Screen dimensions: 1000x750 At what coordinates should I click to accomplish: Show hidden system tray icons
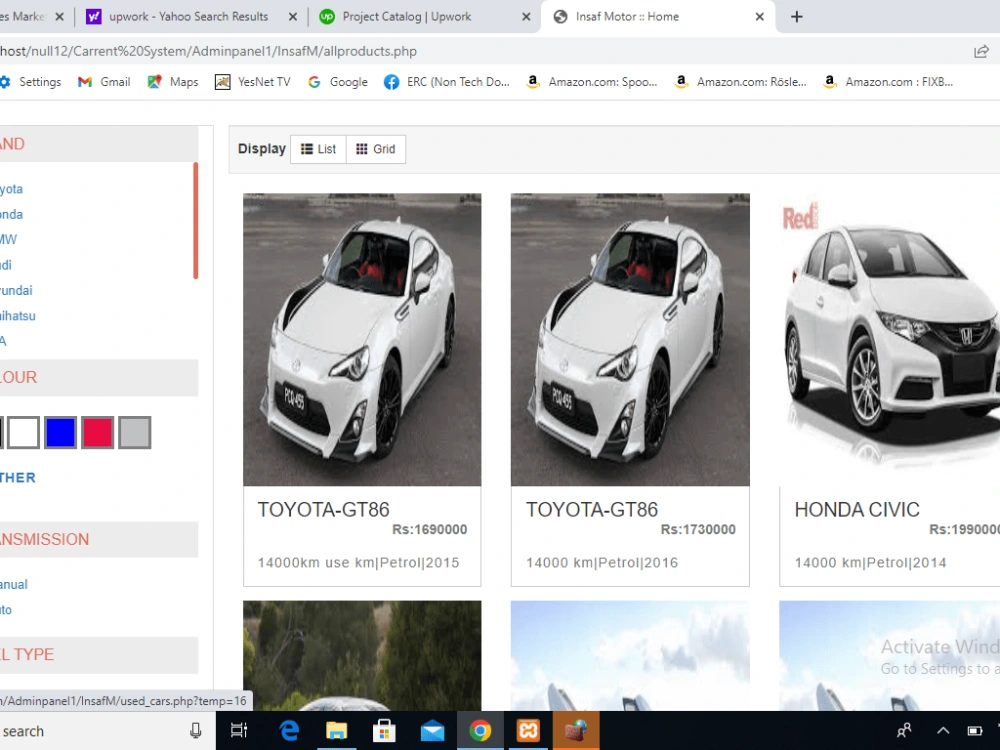coord(943,731)
